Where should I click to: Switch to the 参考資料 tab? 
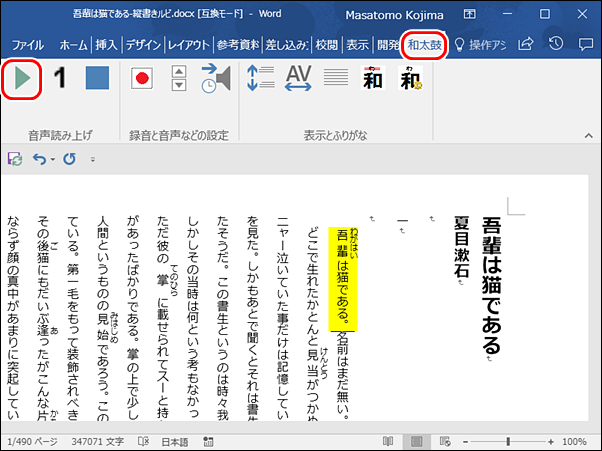pyautogui.click(x=238, y=45)
